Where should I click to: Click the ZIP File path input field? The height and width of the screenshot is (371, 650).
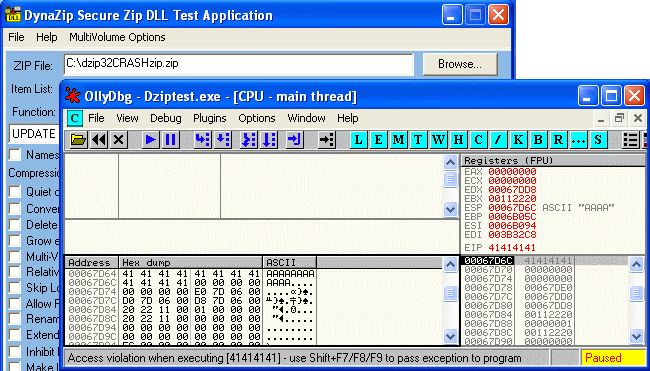pyautogui.click(x=238, y=64)
